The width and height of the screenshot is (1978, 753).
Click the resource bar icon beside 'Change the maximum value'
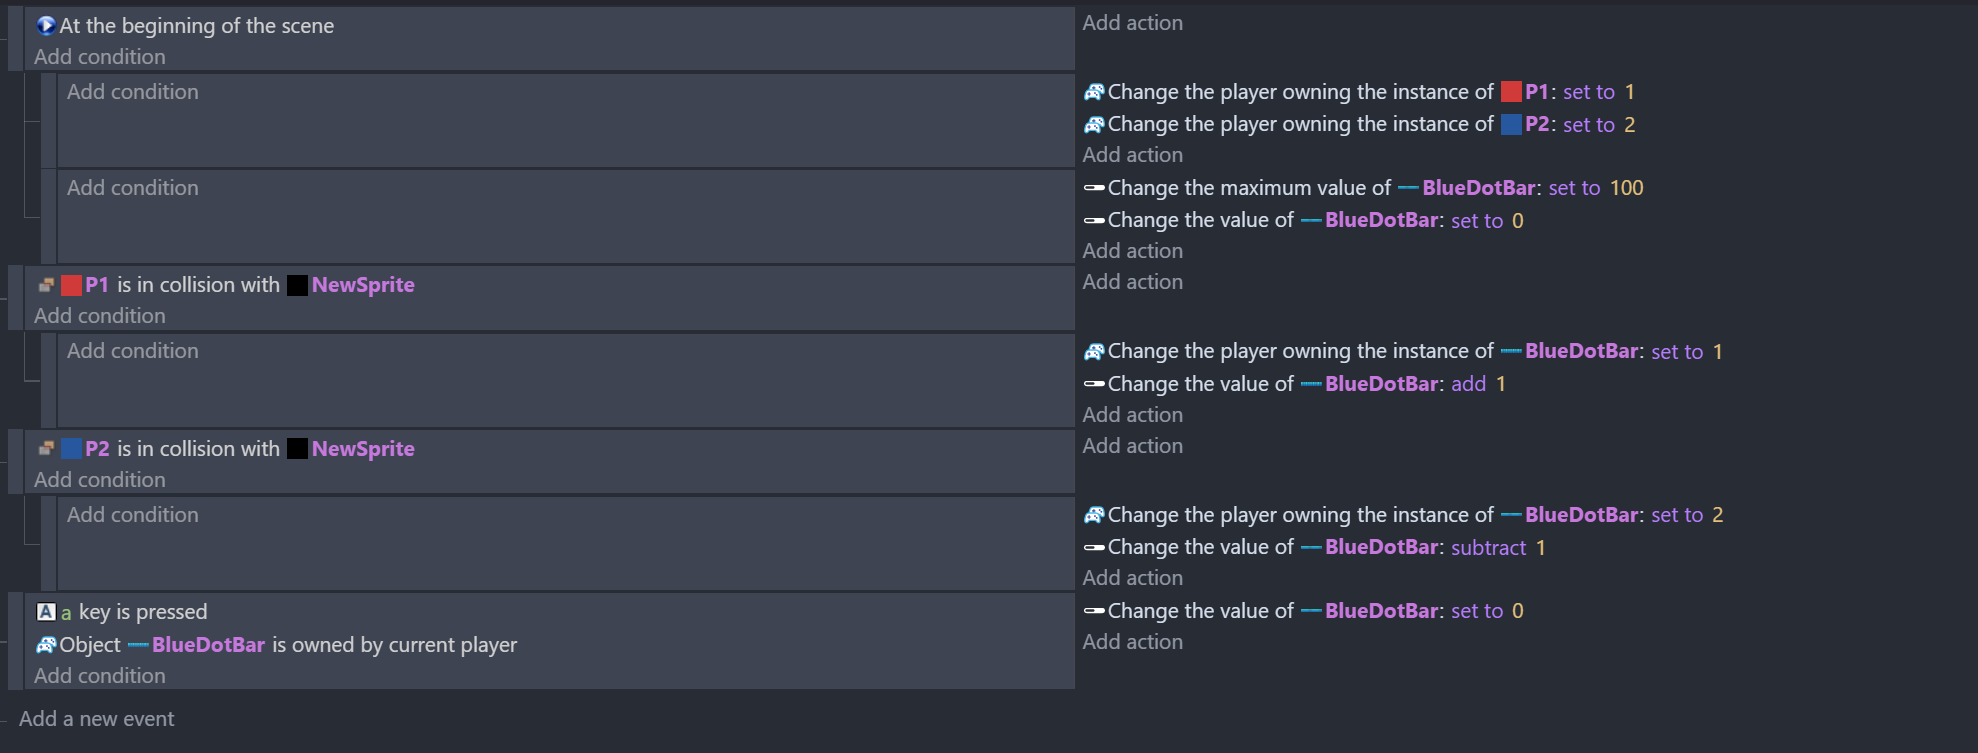pyautogui.click(x=1094, y=187)
